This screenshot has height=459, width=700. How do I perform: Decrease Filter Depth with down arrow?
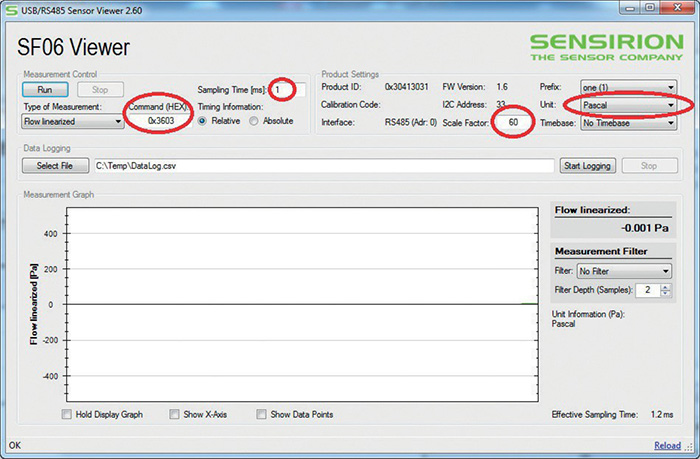665,293
